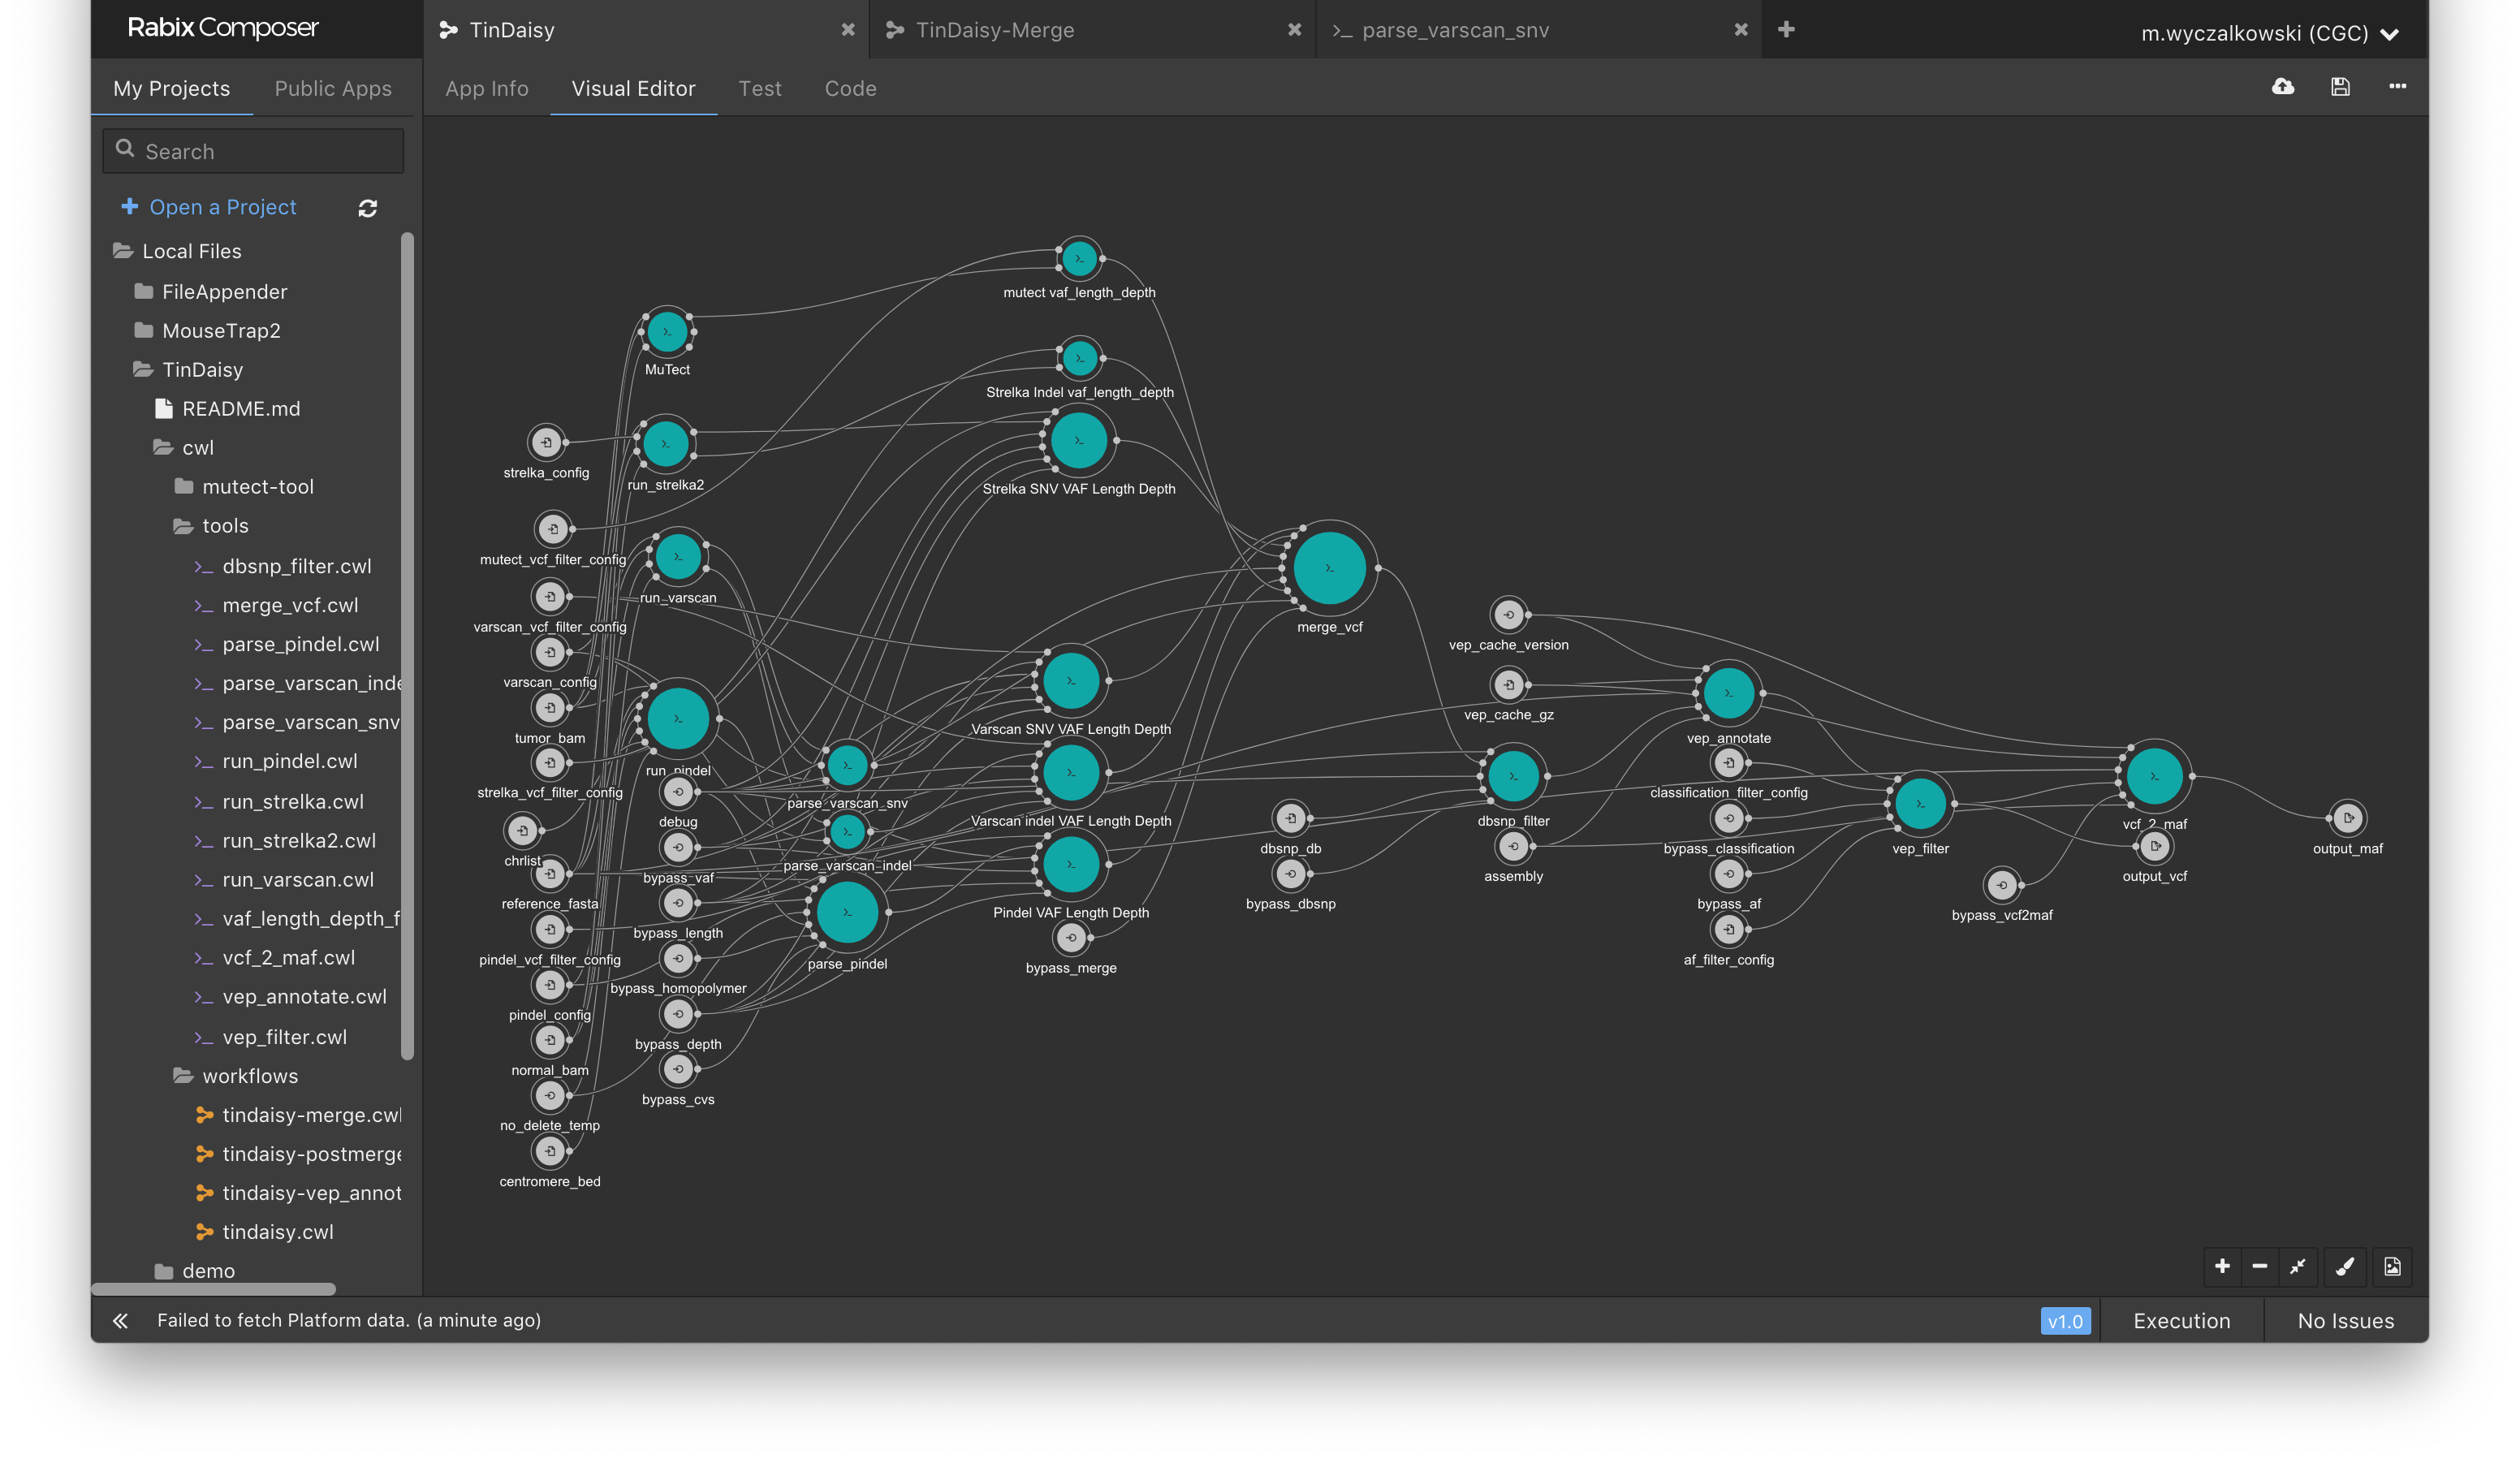Image resolution: width=2520 pixels, height=1463 pixels.
Task: Fit workflow to viewport icon
Action: 2297,1266
